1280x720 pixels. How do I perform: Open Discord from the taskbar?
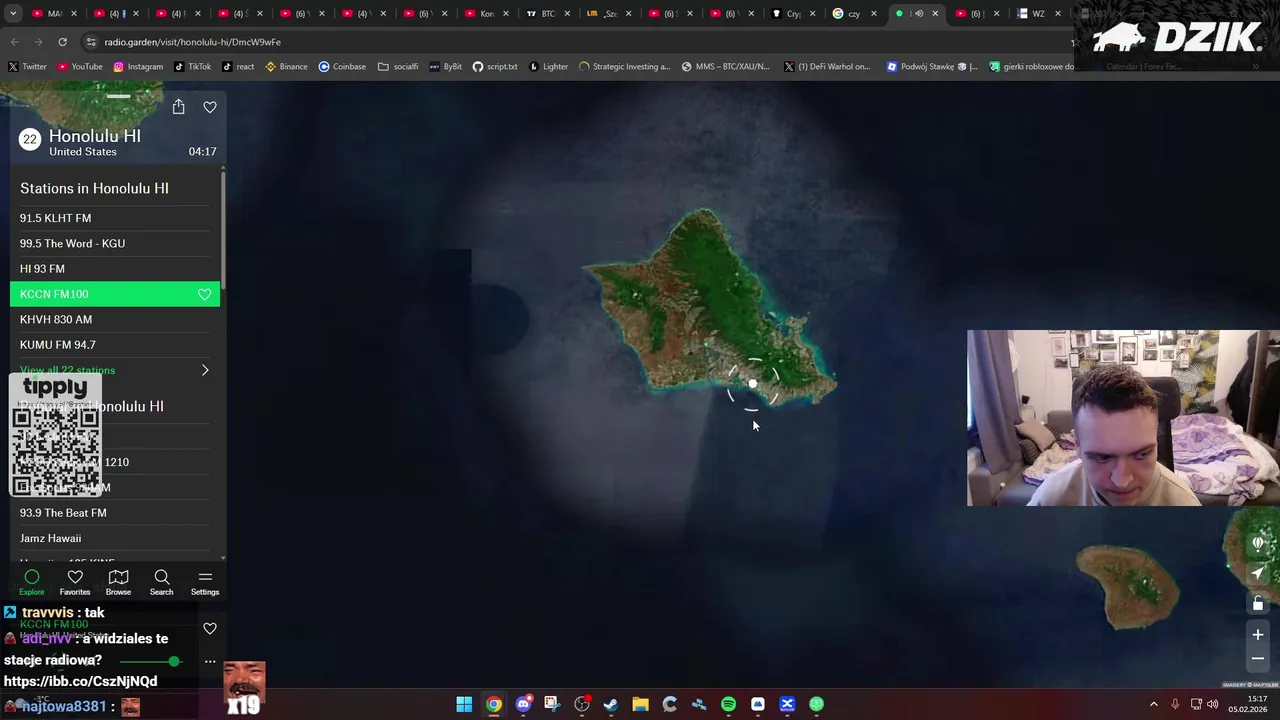[x=523, y=704]
